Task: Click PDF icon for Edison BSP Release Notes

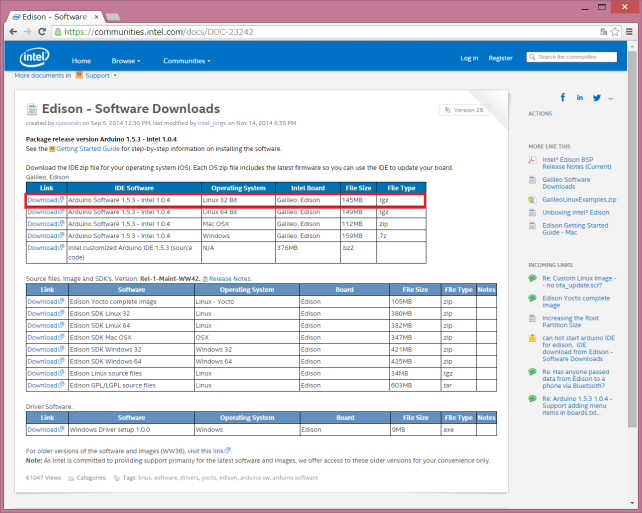Action: coord(534,159)
